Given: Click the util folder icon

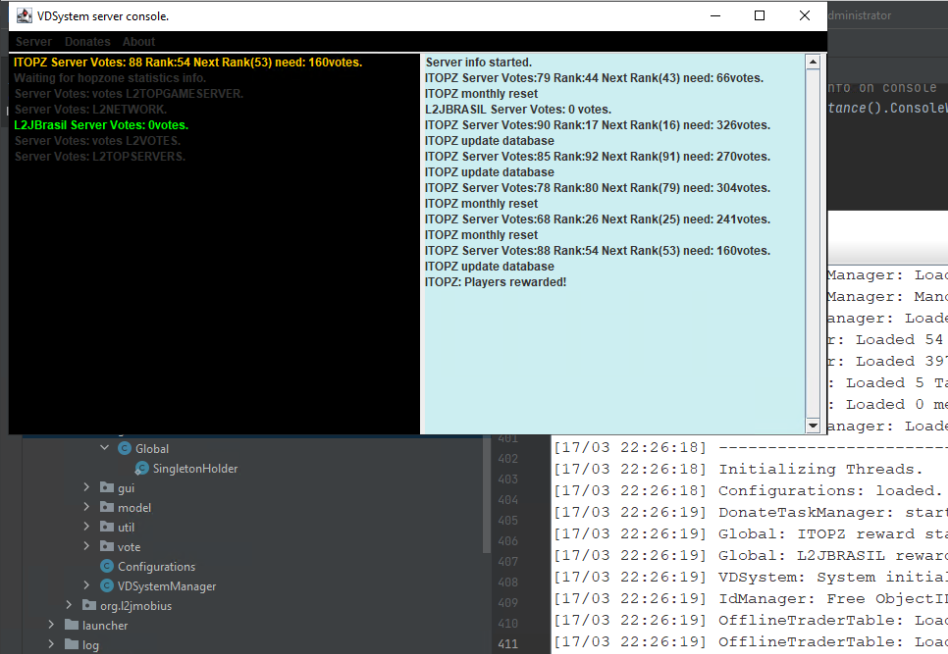Looking at the screenshot, I should pyautogui.click(x=107, y=526).
